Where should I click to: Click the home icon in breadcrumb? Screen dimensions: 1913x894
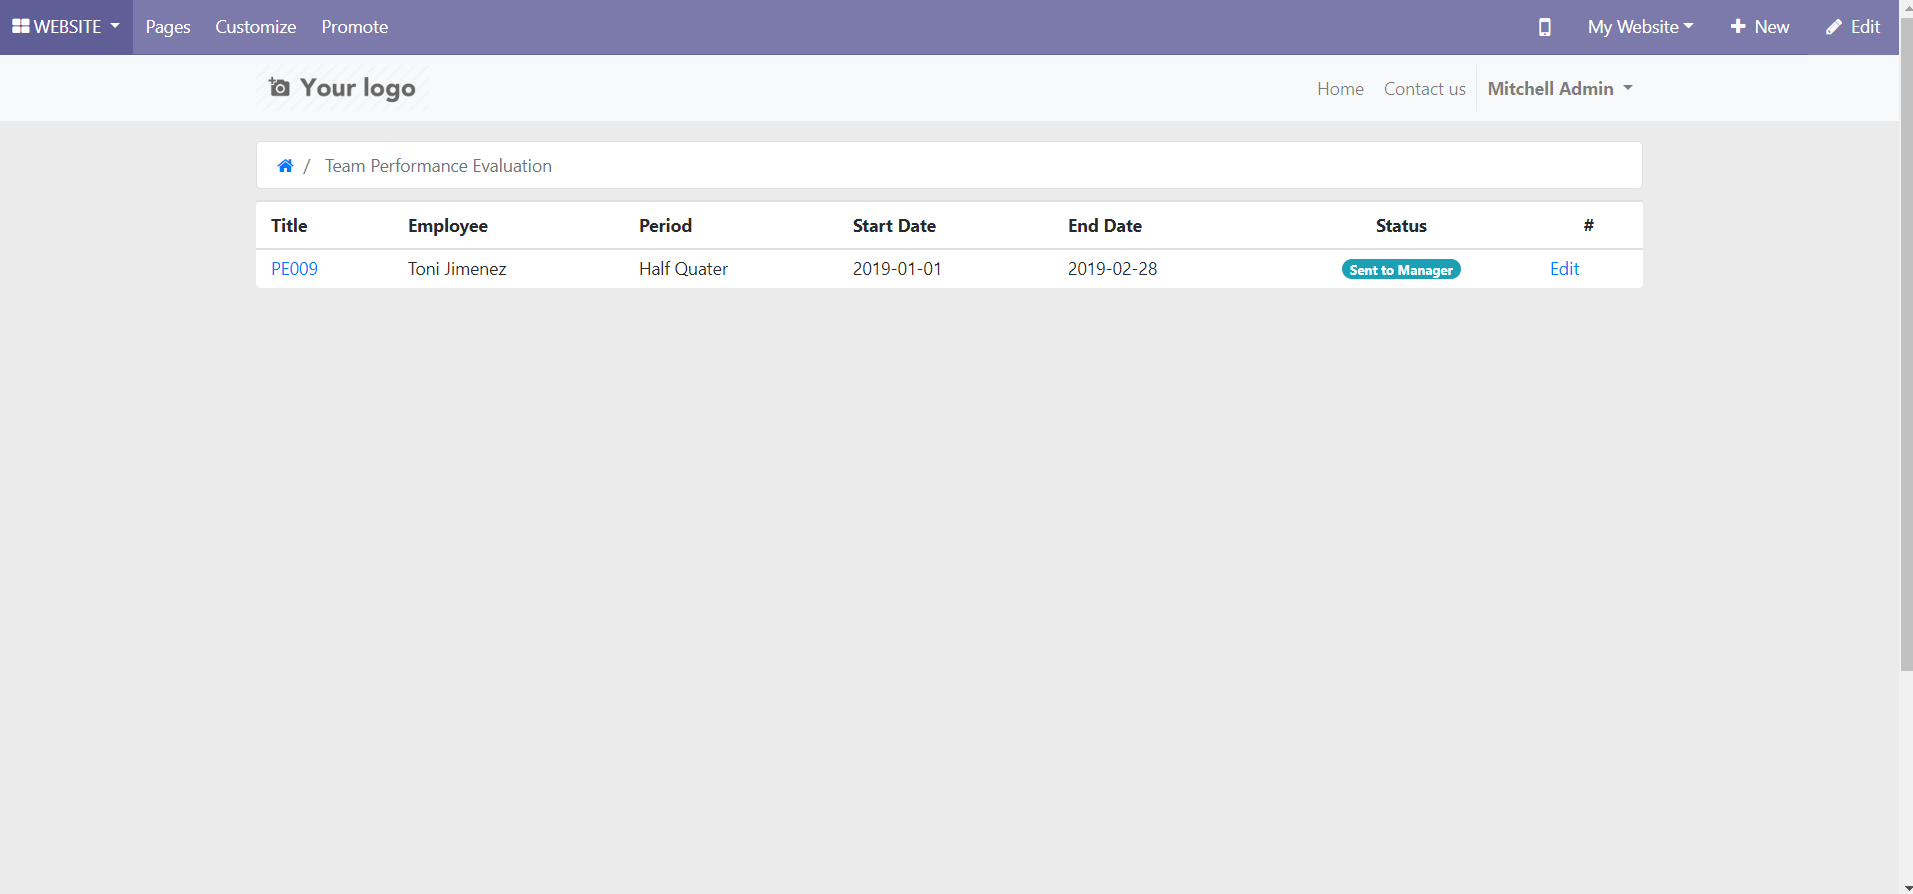pyautogui.click(x=285, y=166)
